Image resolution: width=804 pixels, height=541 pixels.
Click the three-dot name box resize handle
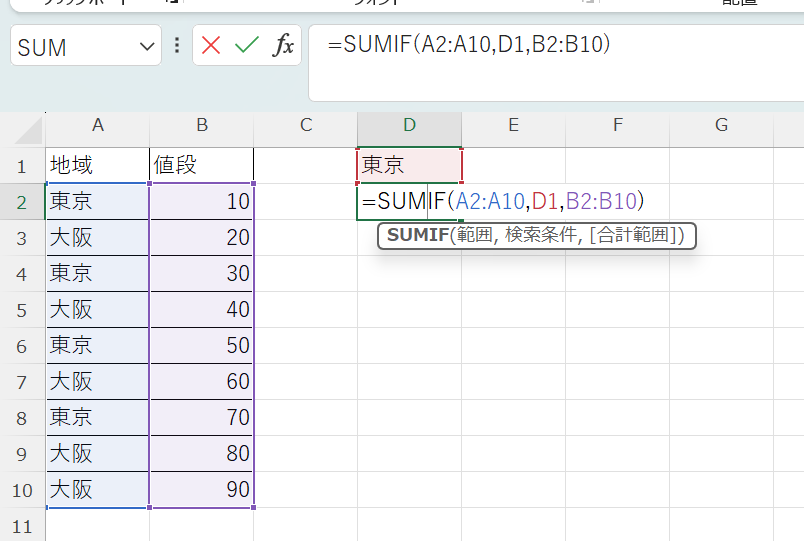[177, 46]
